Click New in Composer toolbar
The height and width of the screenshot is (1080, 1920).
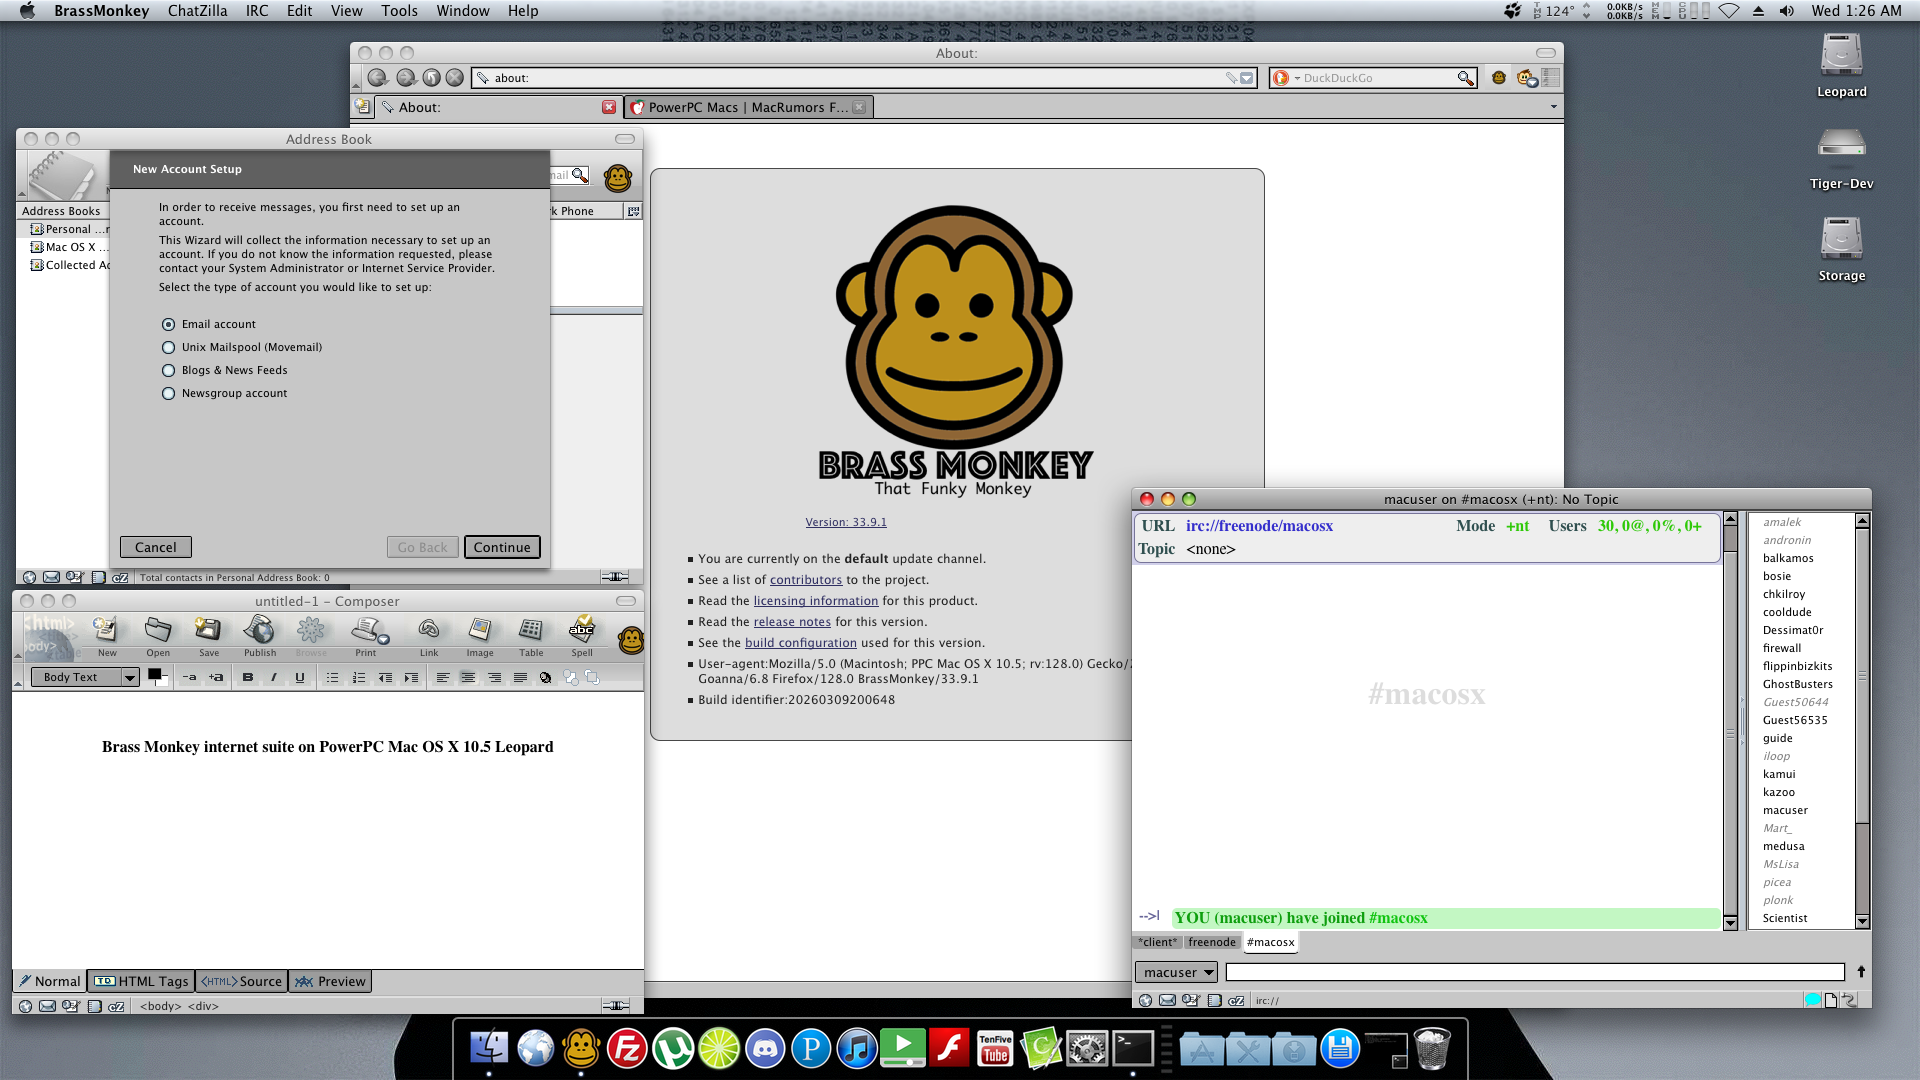click(x=106, y=637)
